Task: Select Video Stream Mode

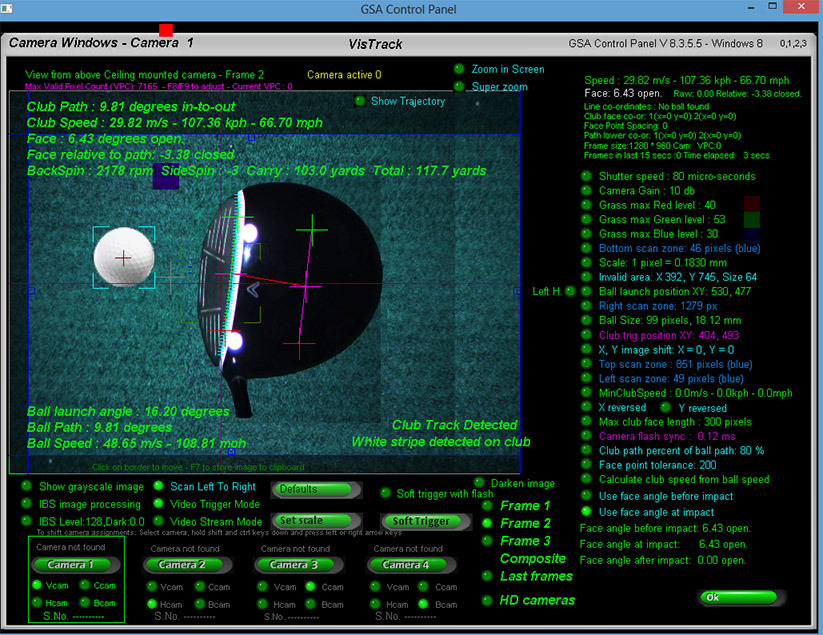Action: coord(159,521)
